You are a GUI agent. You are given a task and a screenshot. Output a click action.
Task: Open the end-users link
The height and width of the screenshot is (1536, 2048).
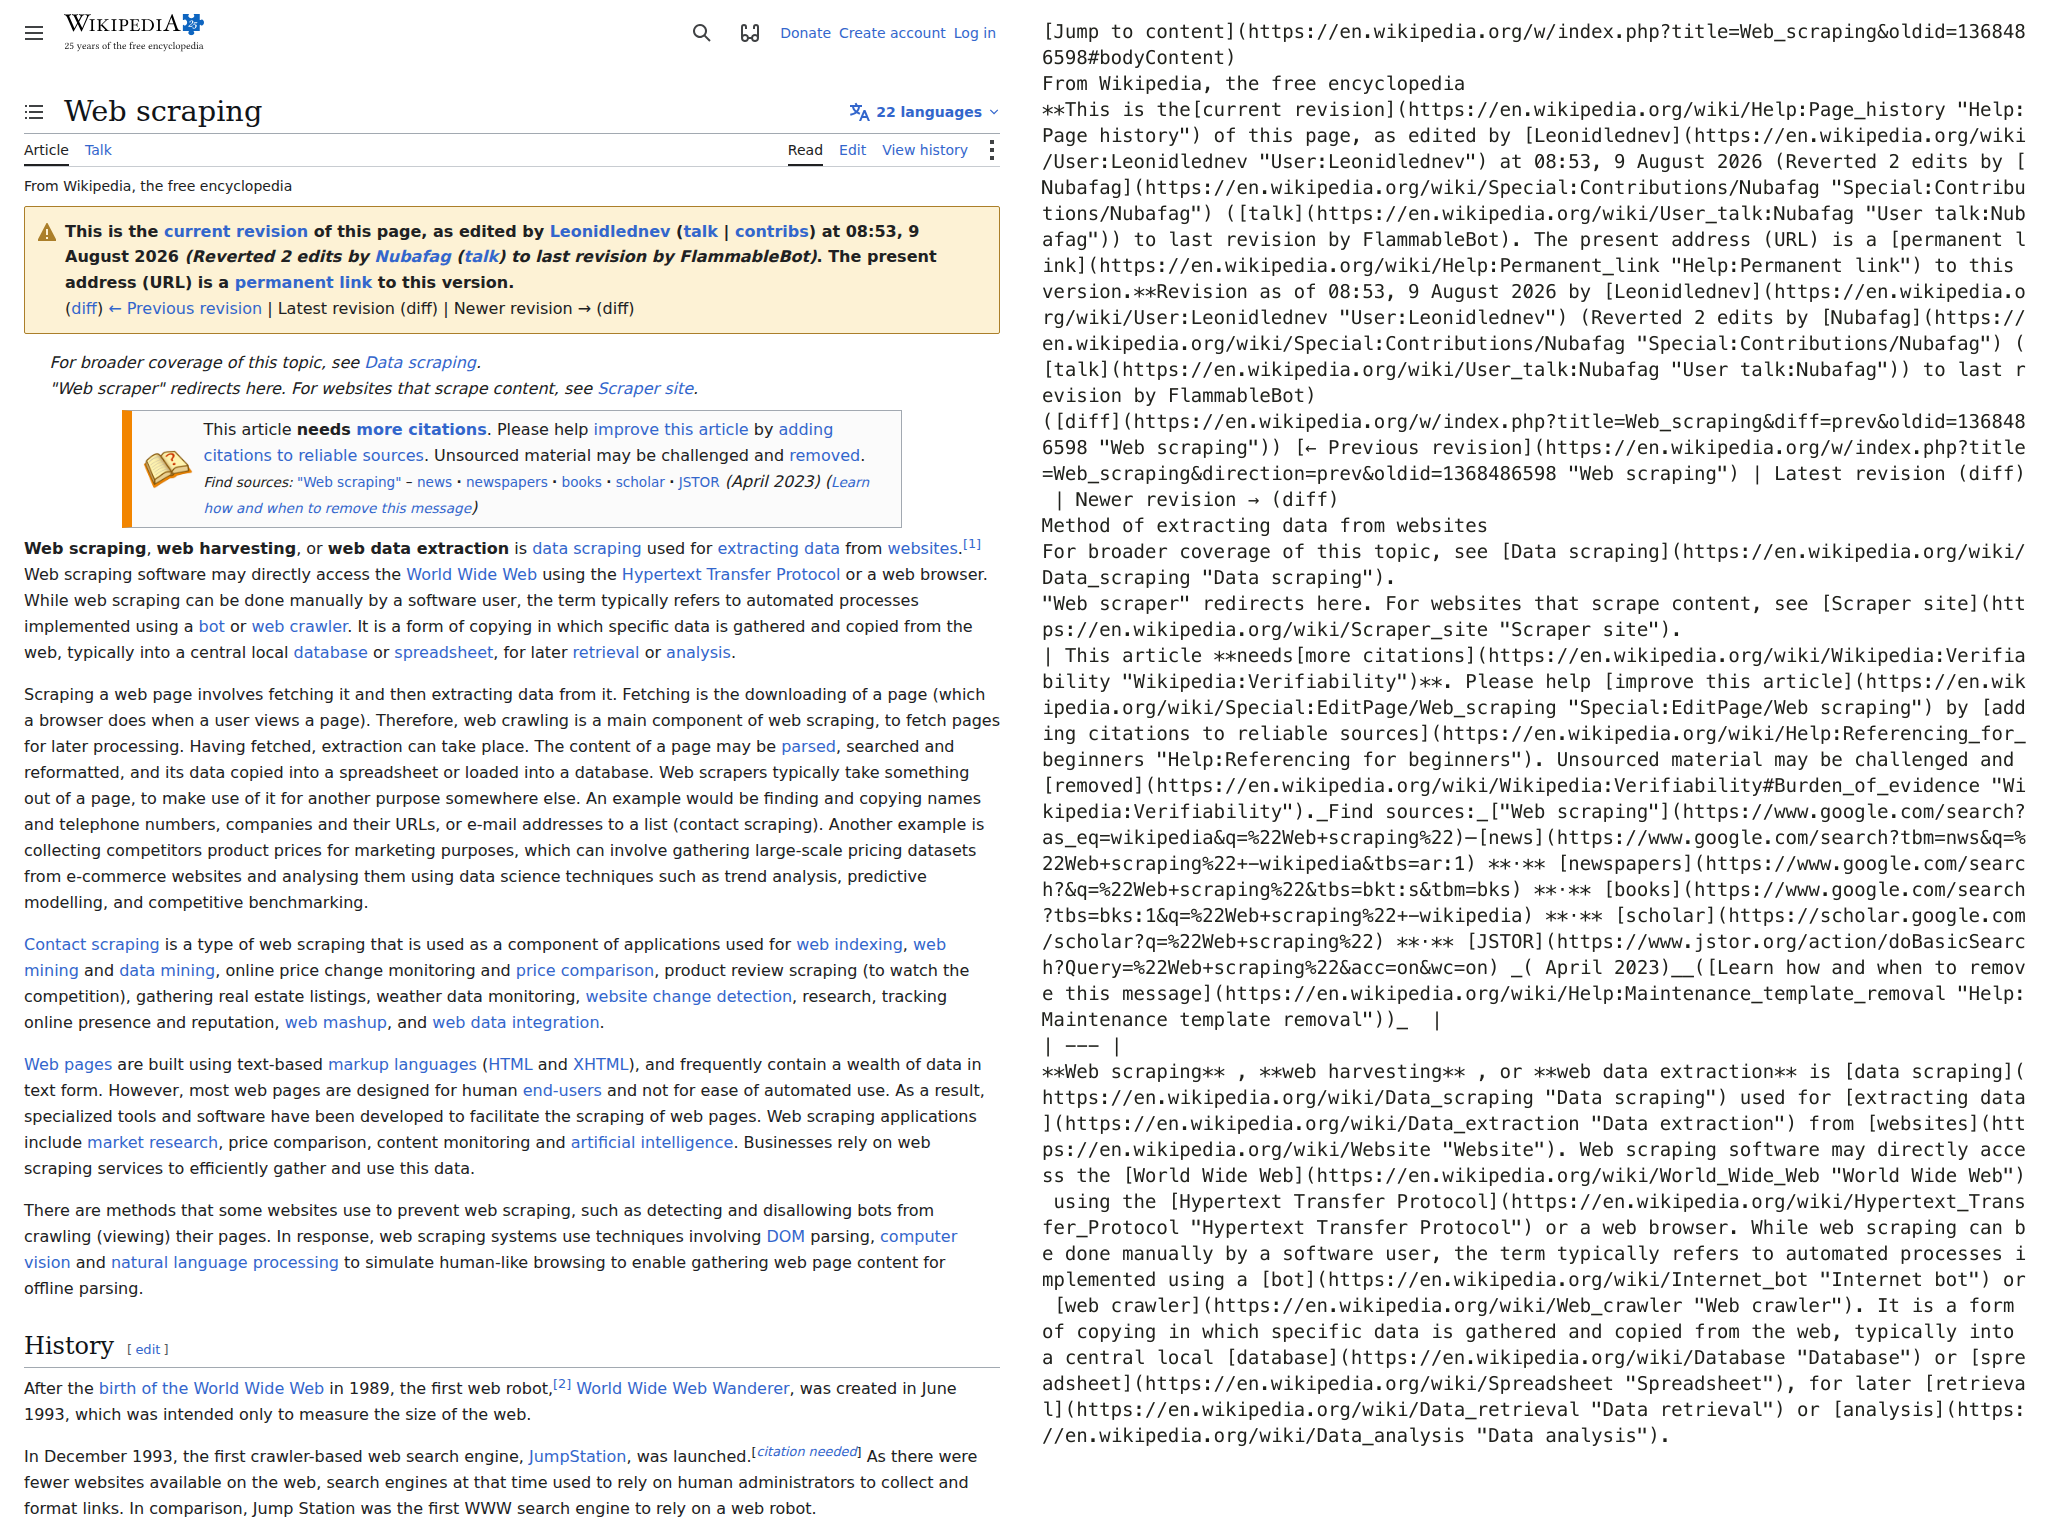(562, 1090)
